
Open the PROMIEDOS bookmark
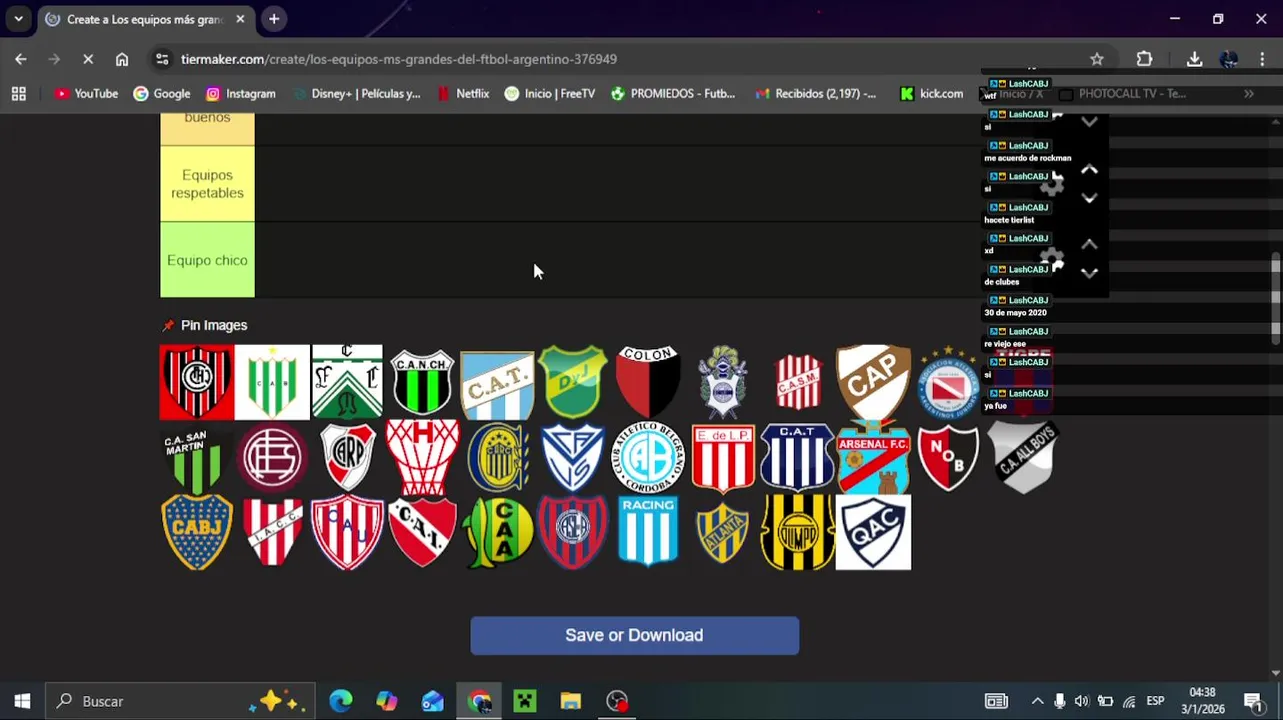click(x=673, y=93)
